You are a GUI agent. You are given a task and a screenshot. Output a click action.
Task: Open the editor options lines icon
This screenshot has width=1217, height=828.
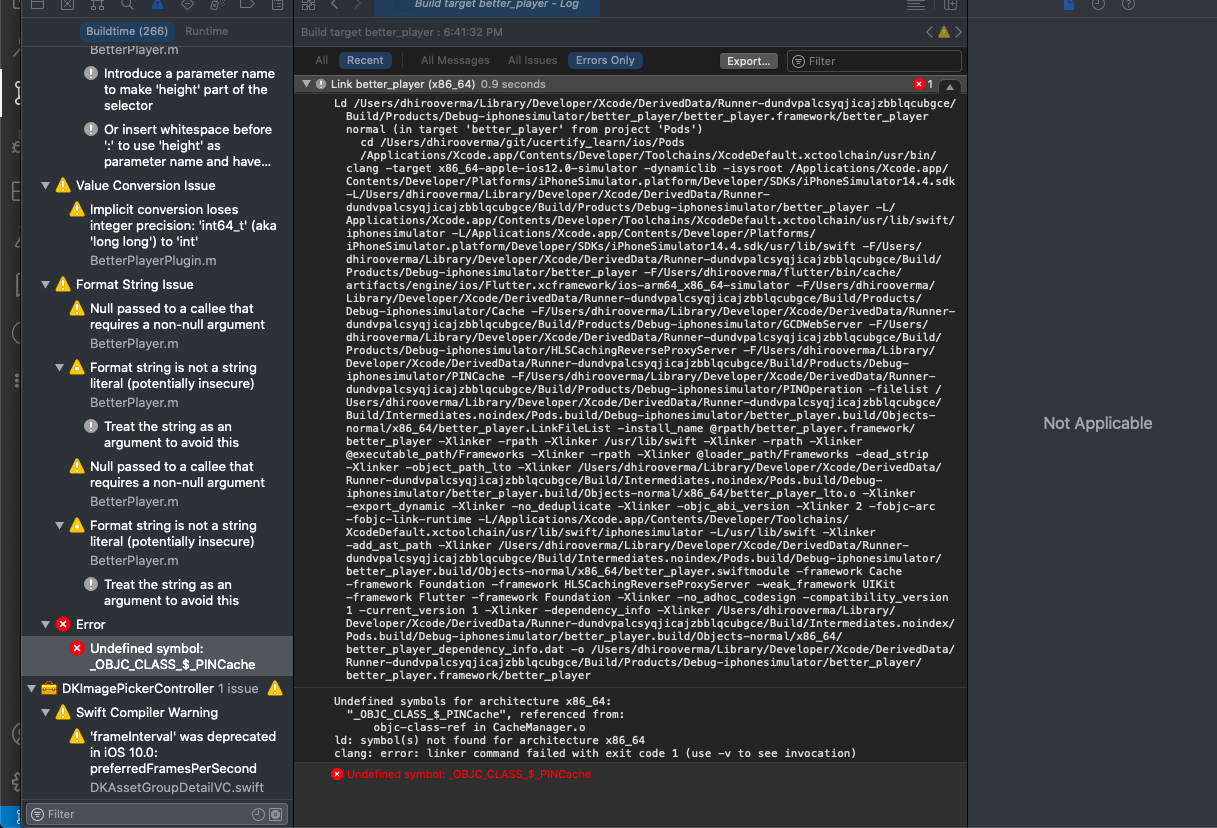[916, 5]
